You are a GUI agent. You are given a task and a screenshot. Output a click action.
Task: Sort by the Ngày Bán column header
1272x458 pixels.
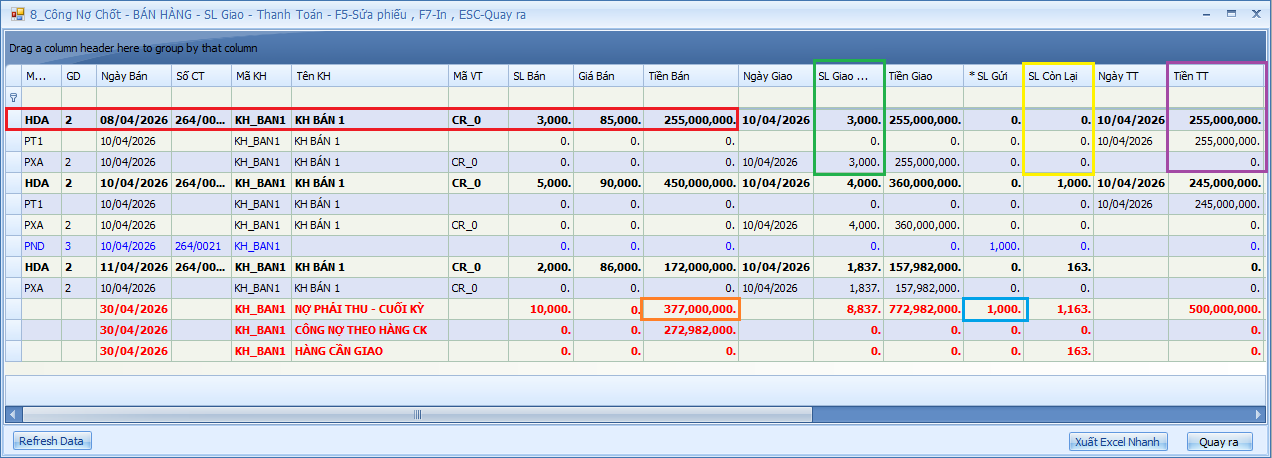point(133,76)
